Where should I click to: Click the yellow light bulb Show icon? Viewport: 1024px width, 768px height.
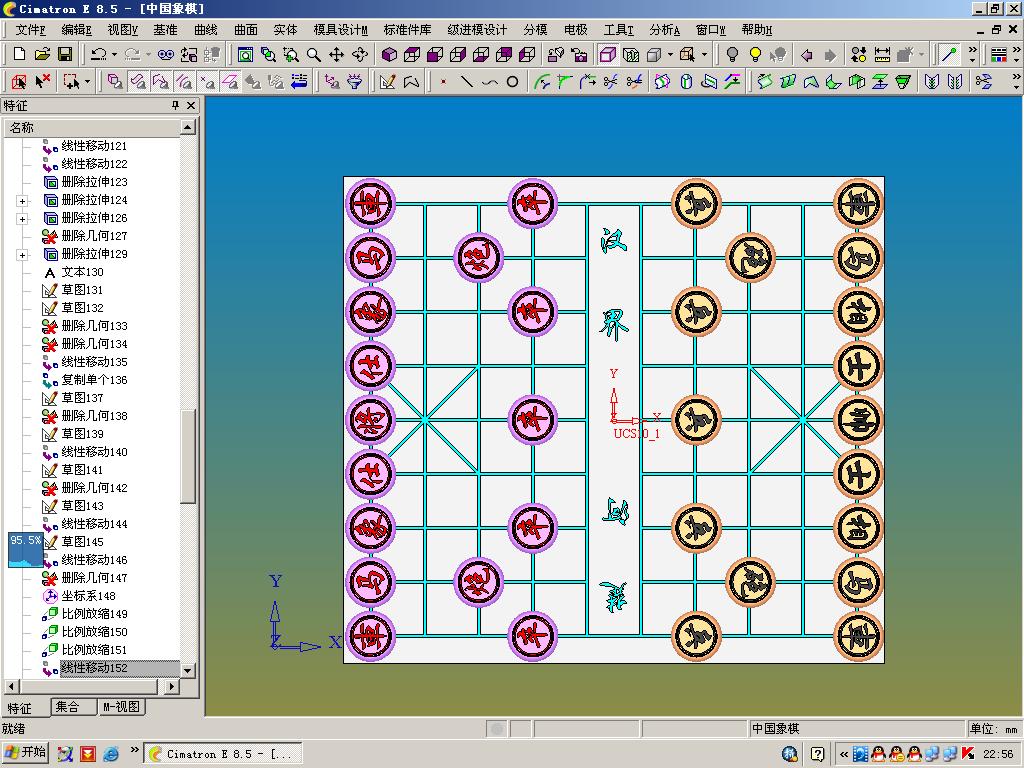[x=755, y=54]
